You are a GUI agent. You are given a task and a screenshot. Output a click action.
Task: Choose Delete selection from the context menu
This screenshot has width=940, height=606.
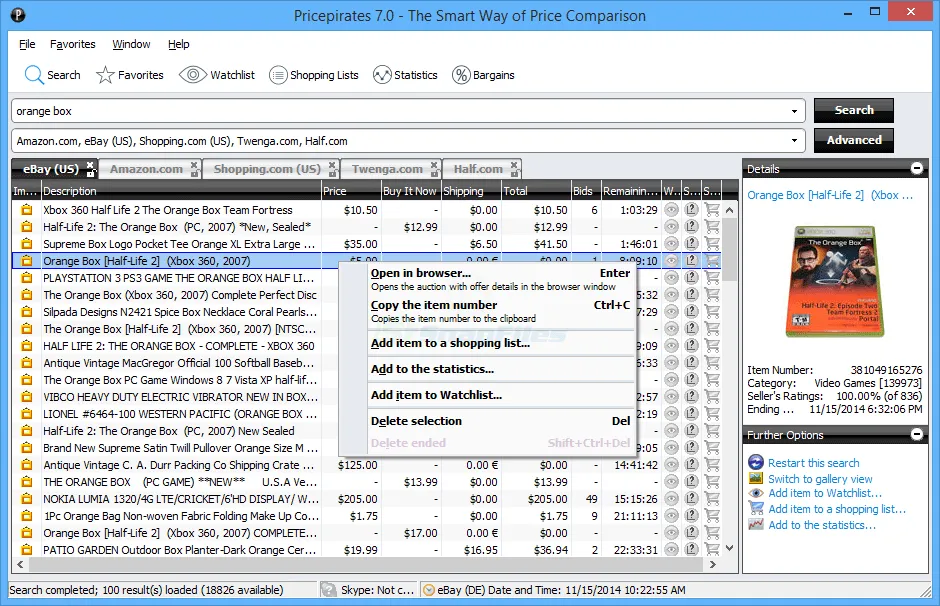tap(501, 421)
